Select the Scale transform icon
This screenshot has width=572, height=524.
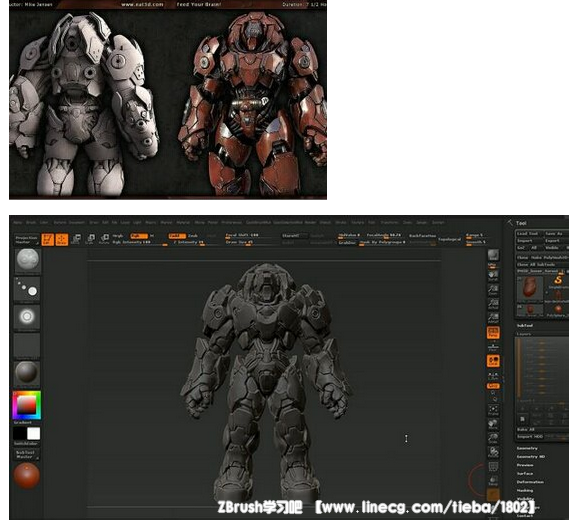pos(90,240)
